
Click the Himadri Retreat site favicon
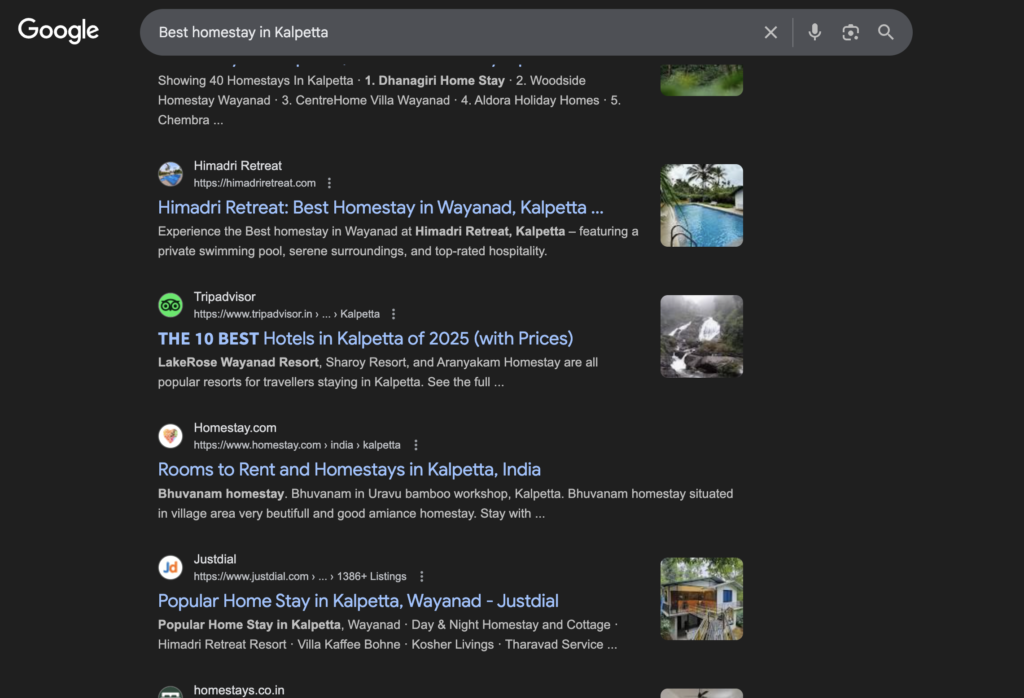click(x=171, y=174)
